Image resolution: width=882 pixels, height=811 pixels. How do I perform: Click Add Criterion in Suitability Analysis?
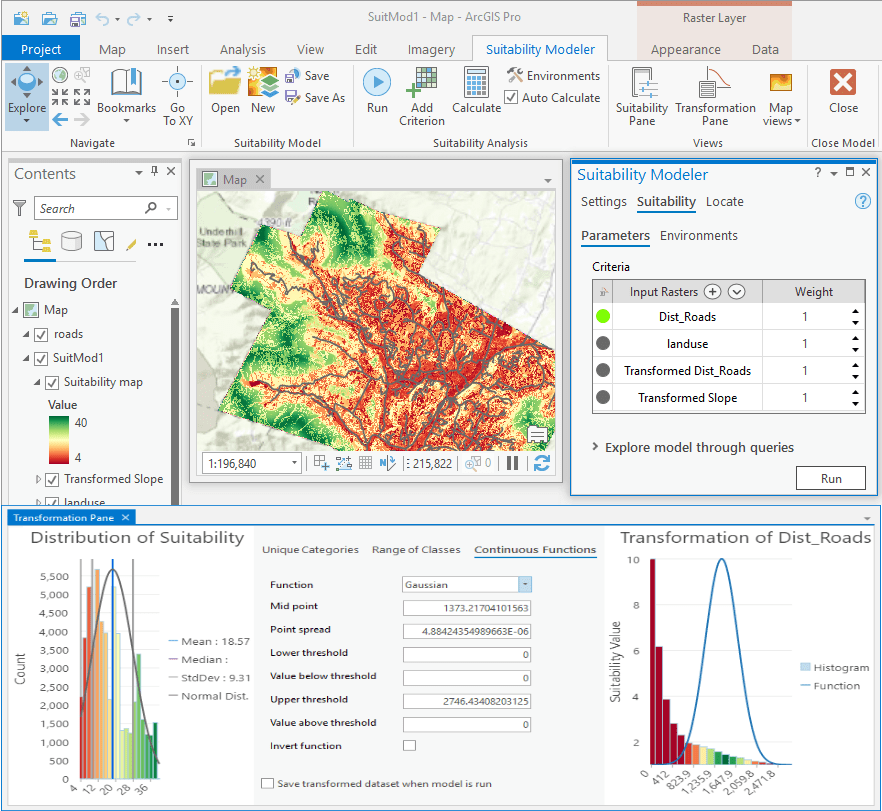point(421,95)
